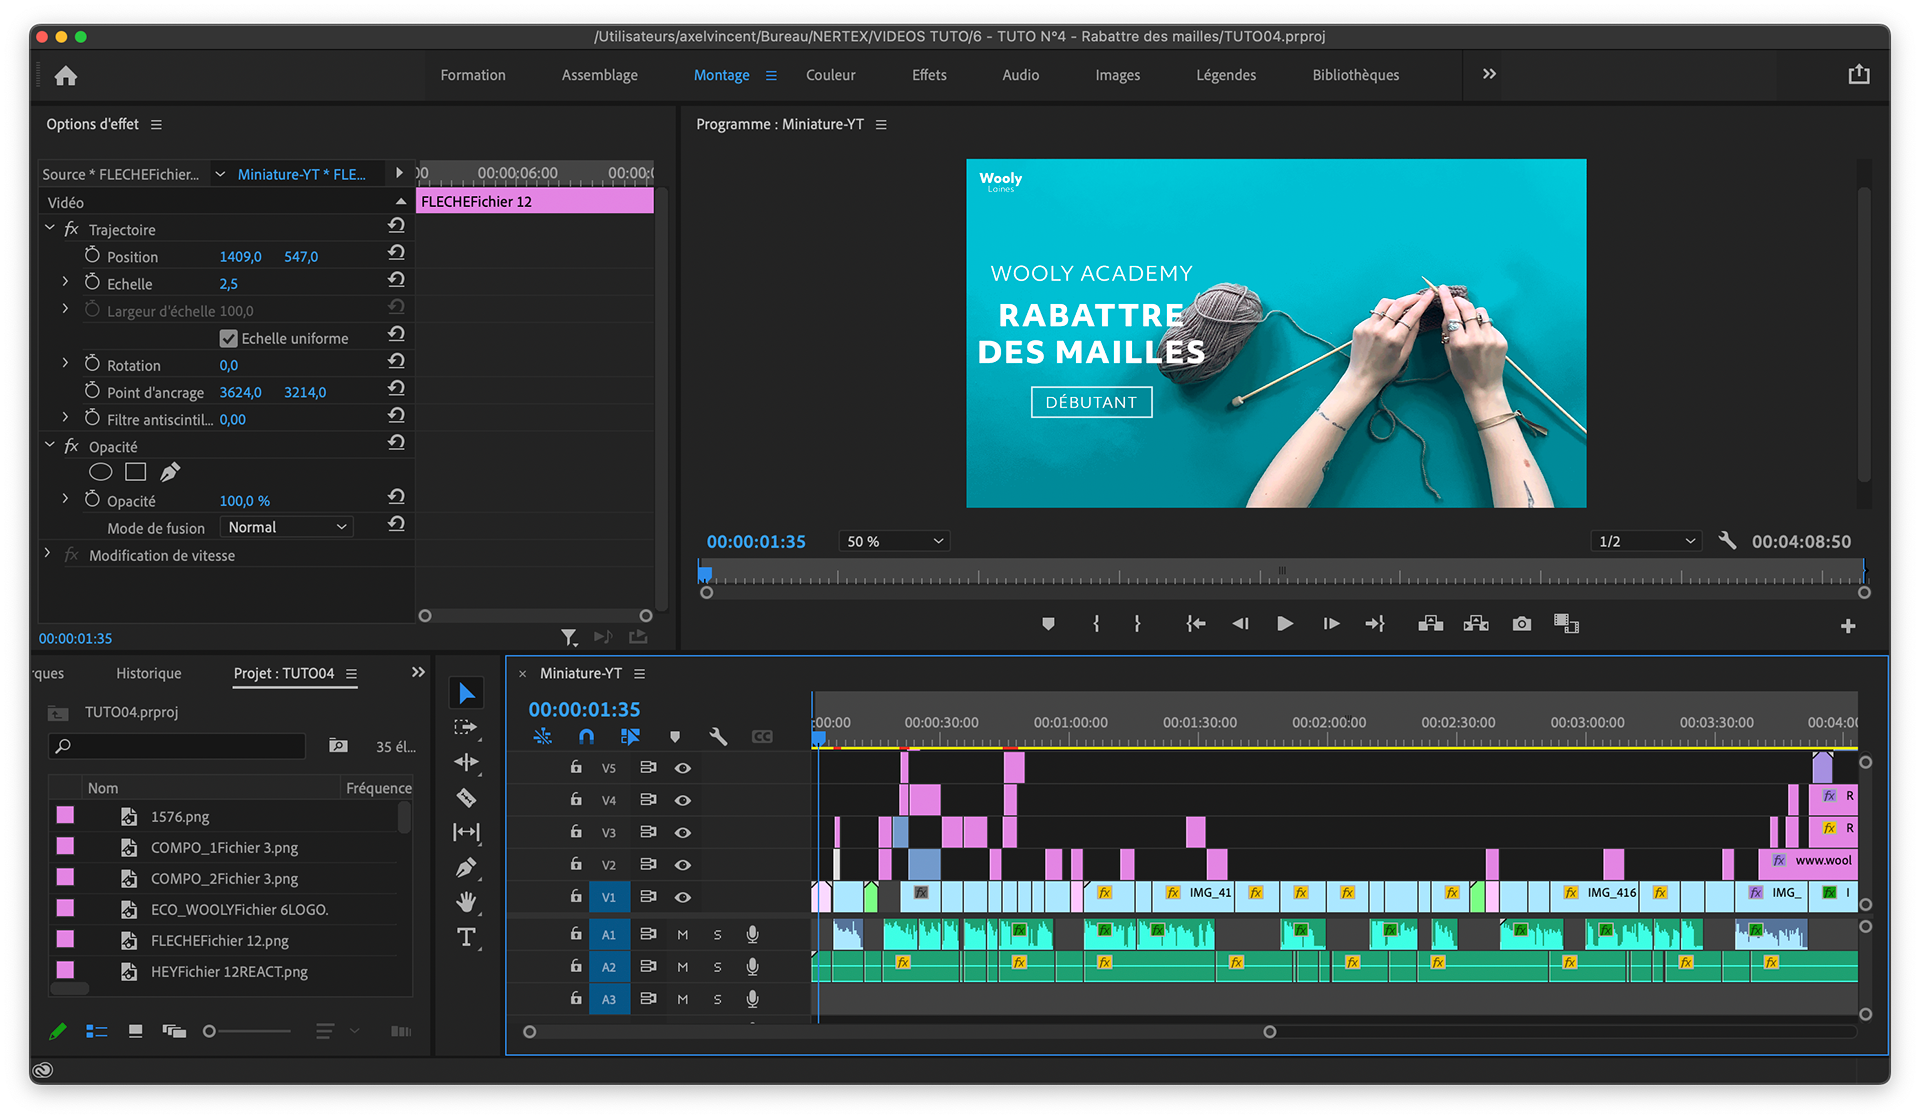Click the Lift button
Screen dimensions: 1920x1119
pos(1430,624)
